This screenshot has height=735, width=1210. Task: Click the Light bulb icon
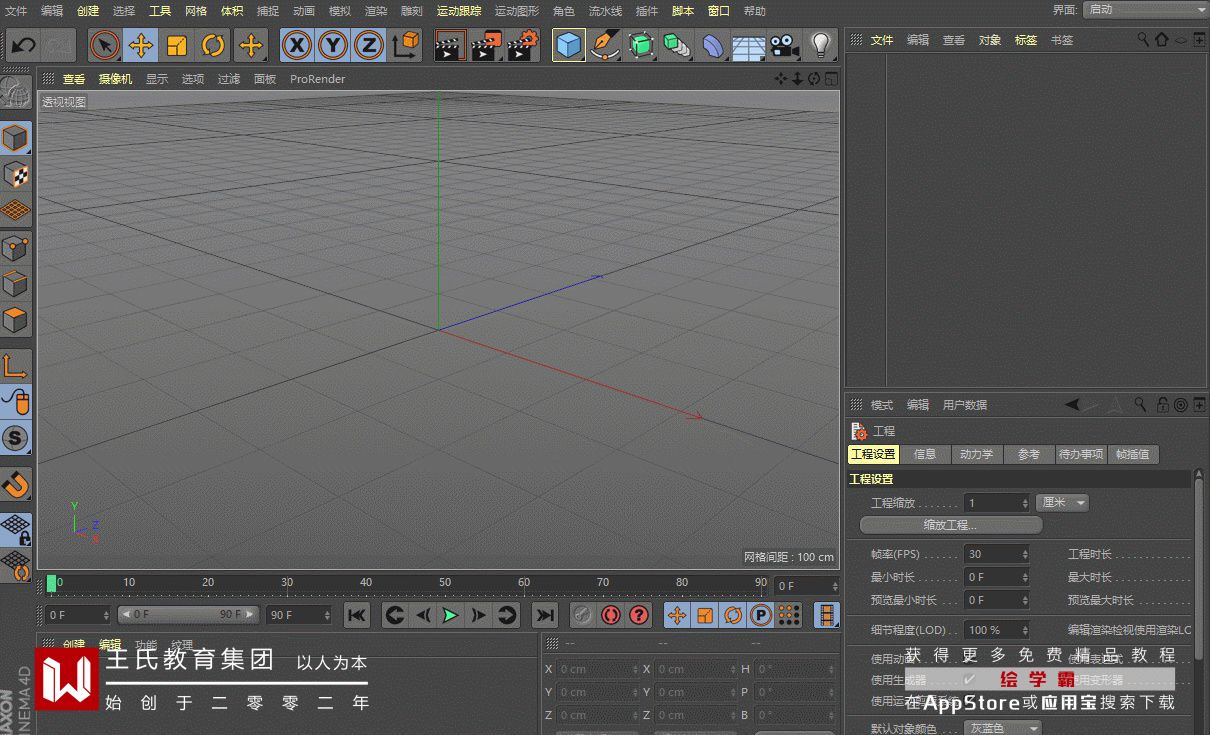(820, 45)
